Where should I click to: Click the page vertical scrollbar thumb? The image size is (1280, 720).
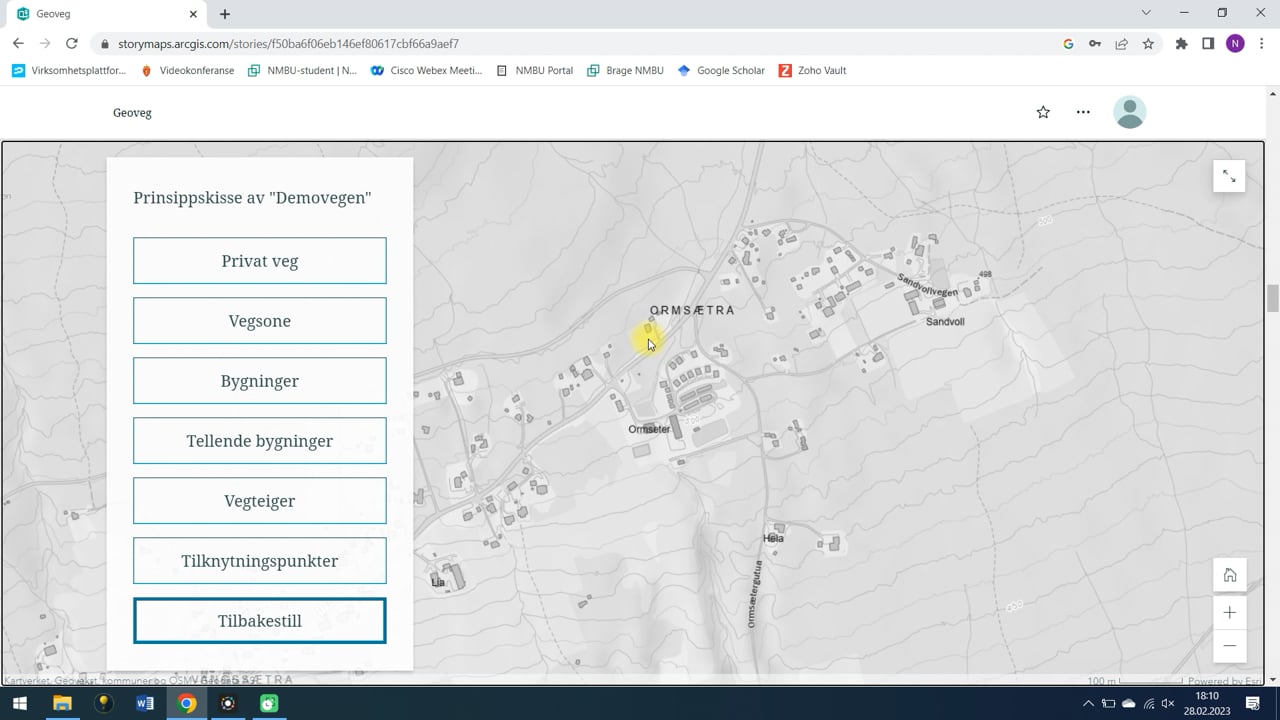pyautogui.click(x=1273, y=298)
